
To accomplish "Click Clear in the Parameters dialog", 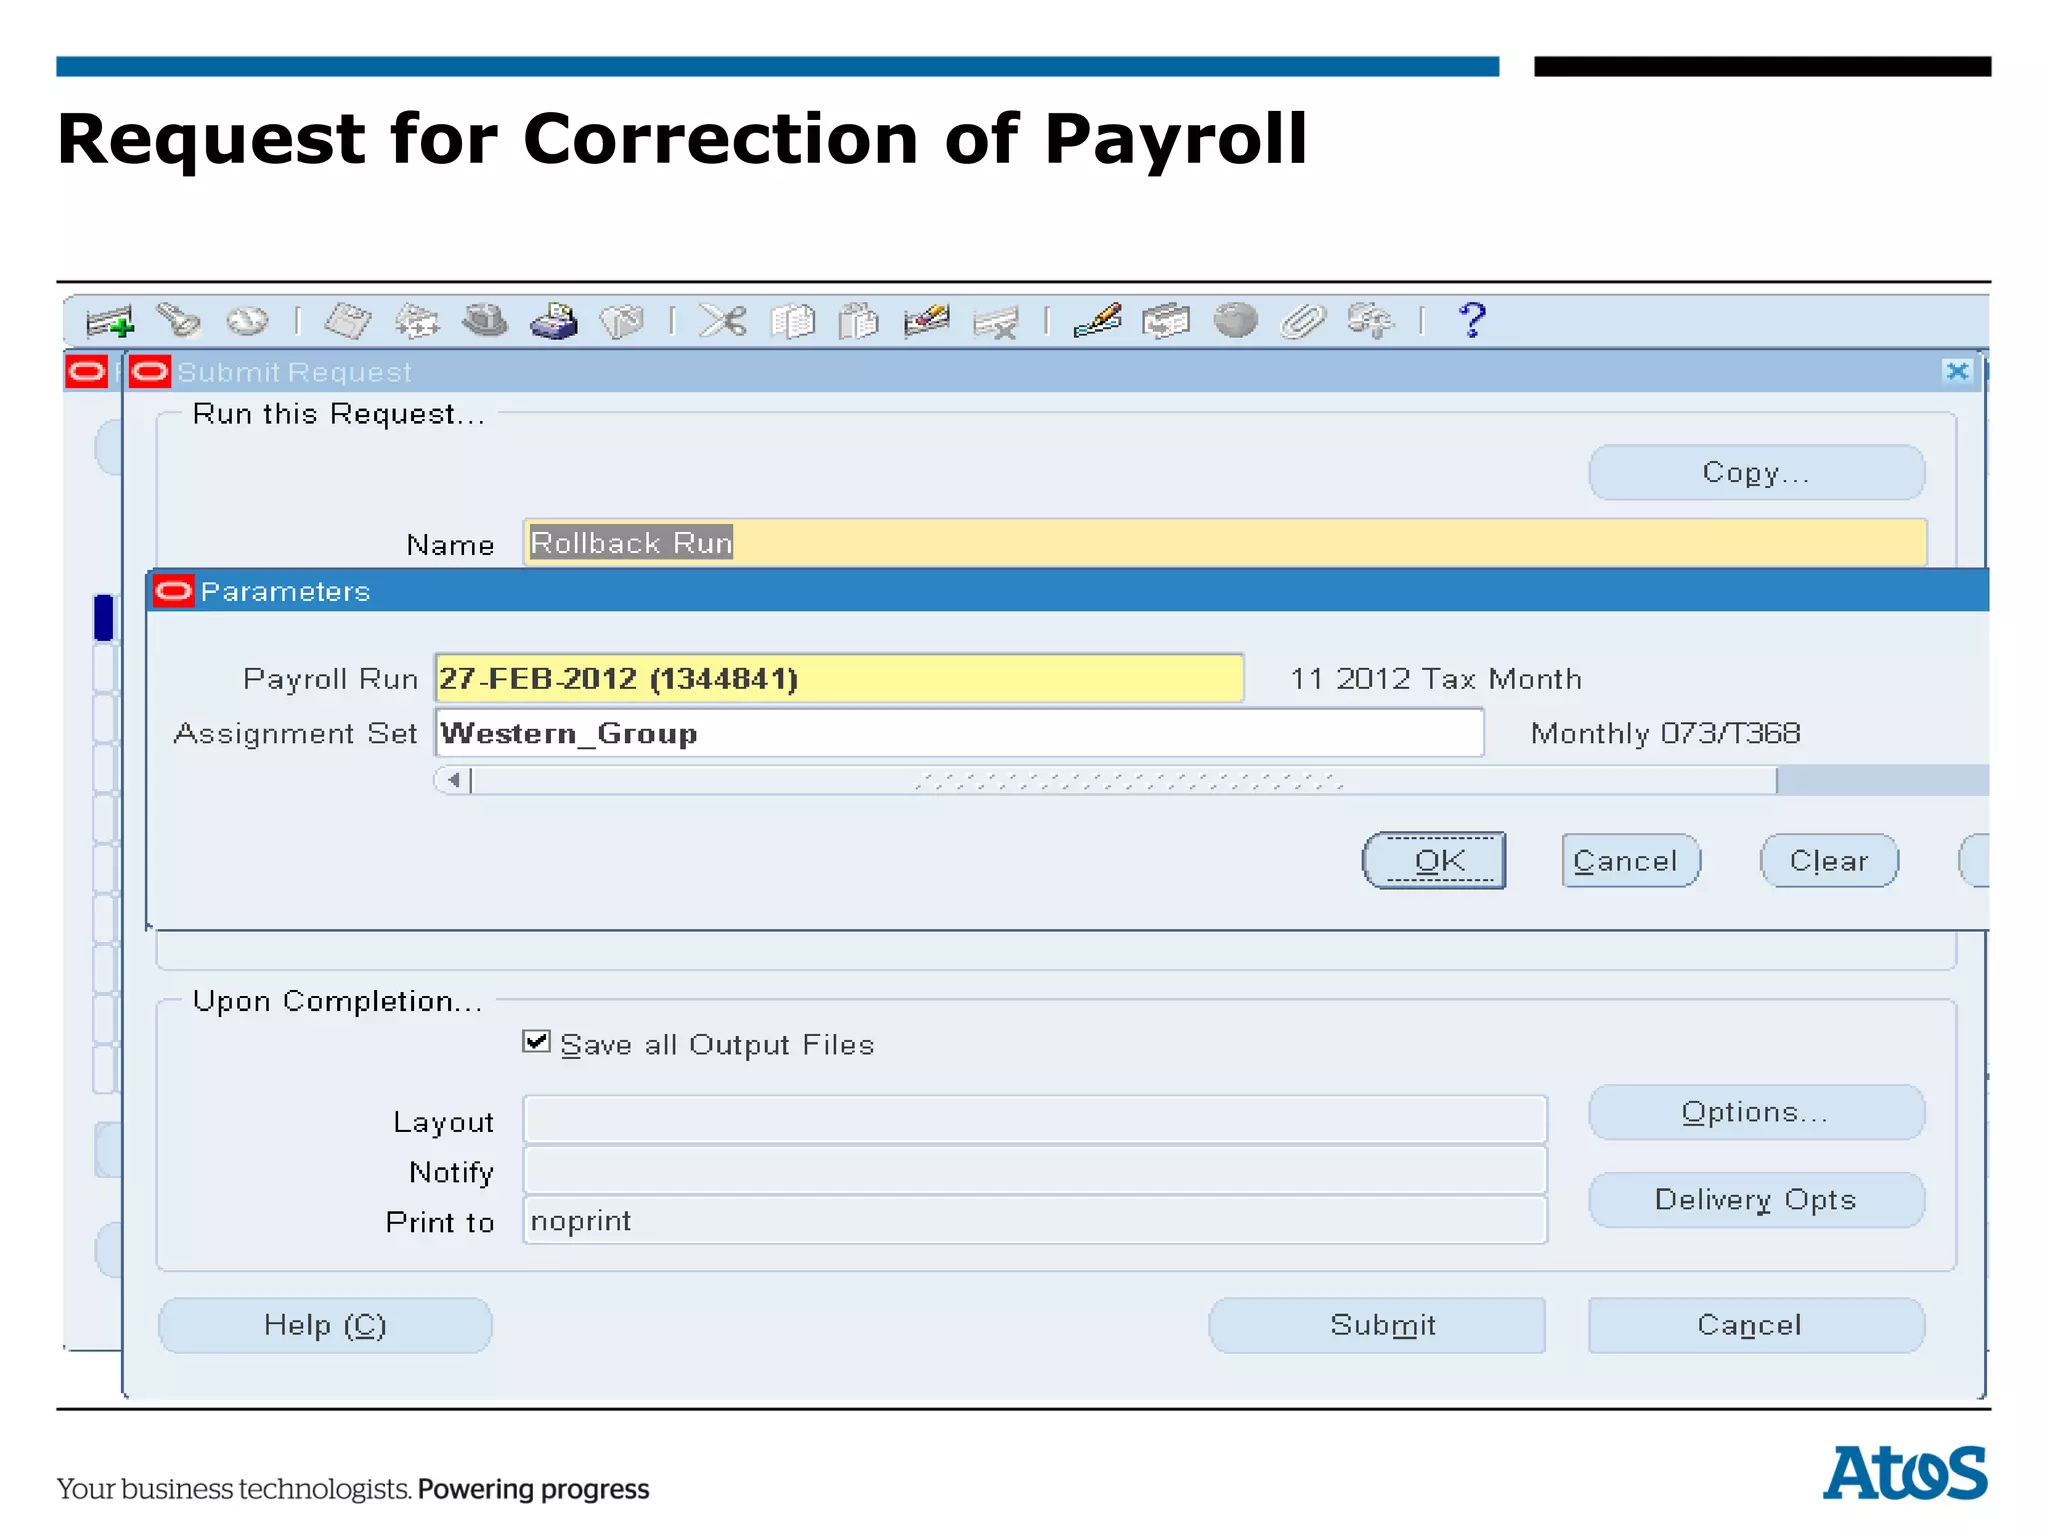I will coord(1829,861).
